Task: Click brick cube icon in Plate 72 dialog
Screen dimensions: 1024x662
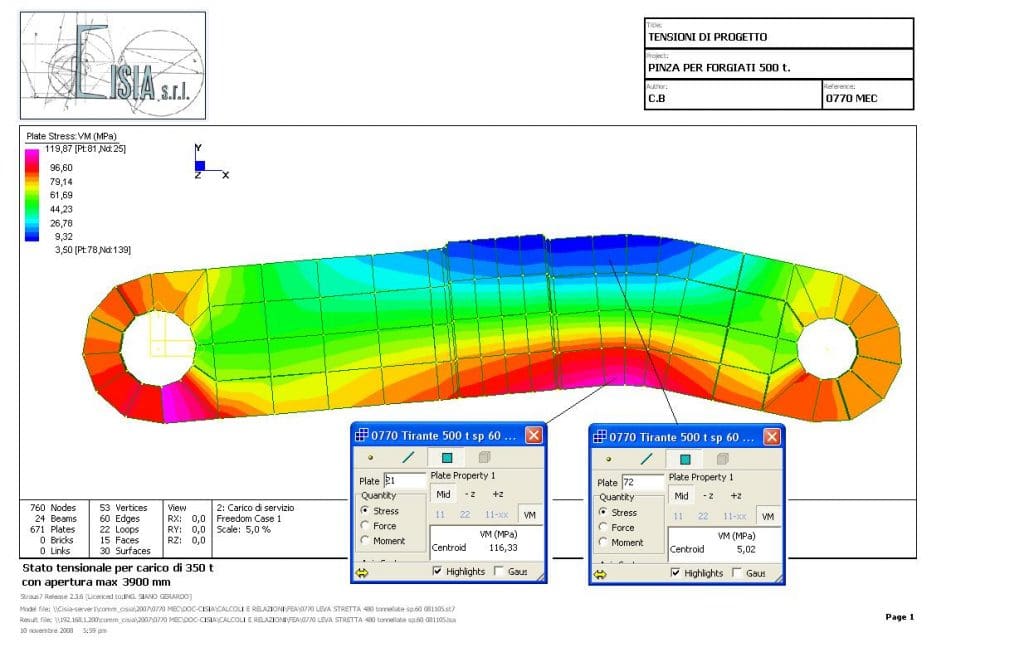Action: (723, 458)
